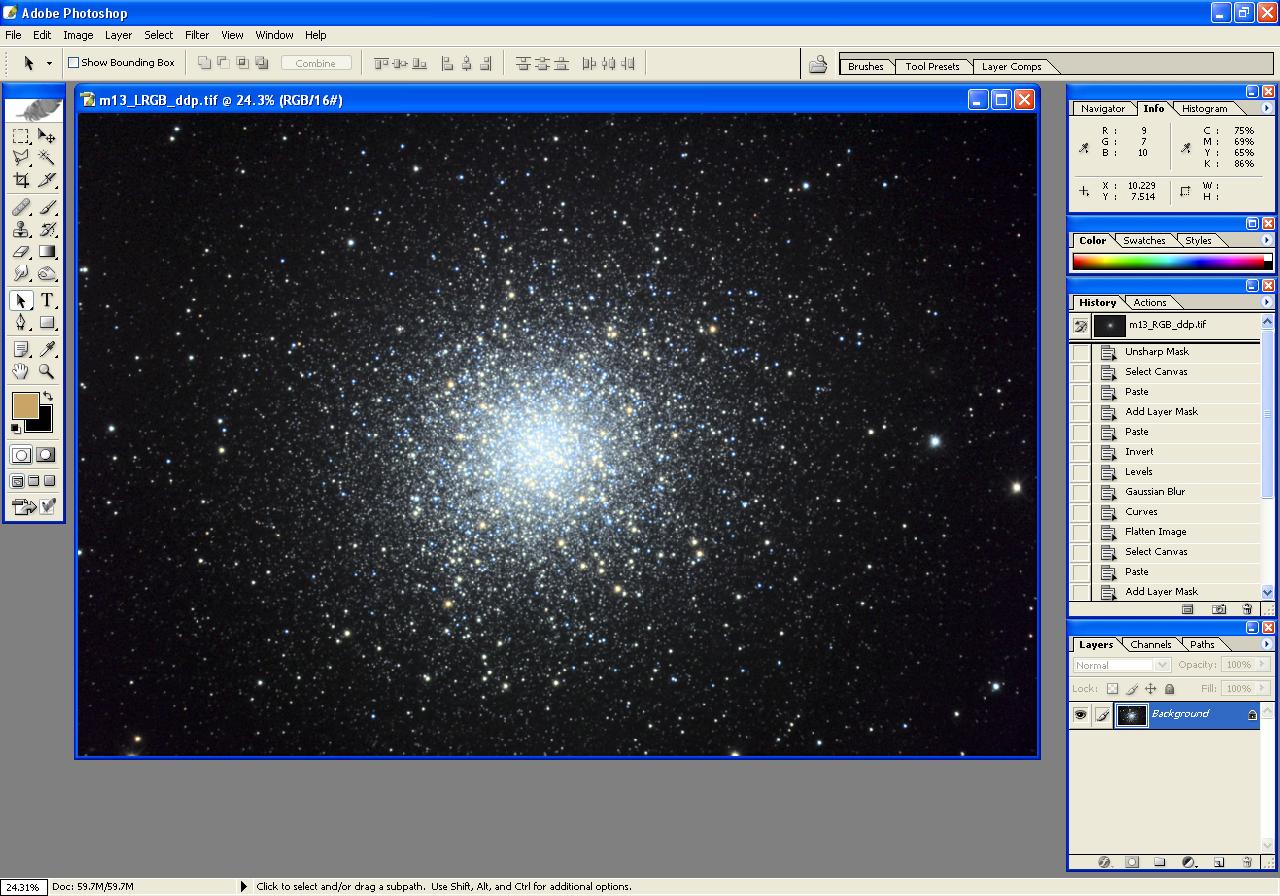Select the Crop tool
Viewport: 1280px width, 896px height.
(21, 180)
